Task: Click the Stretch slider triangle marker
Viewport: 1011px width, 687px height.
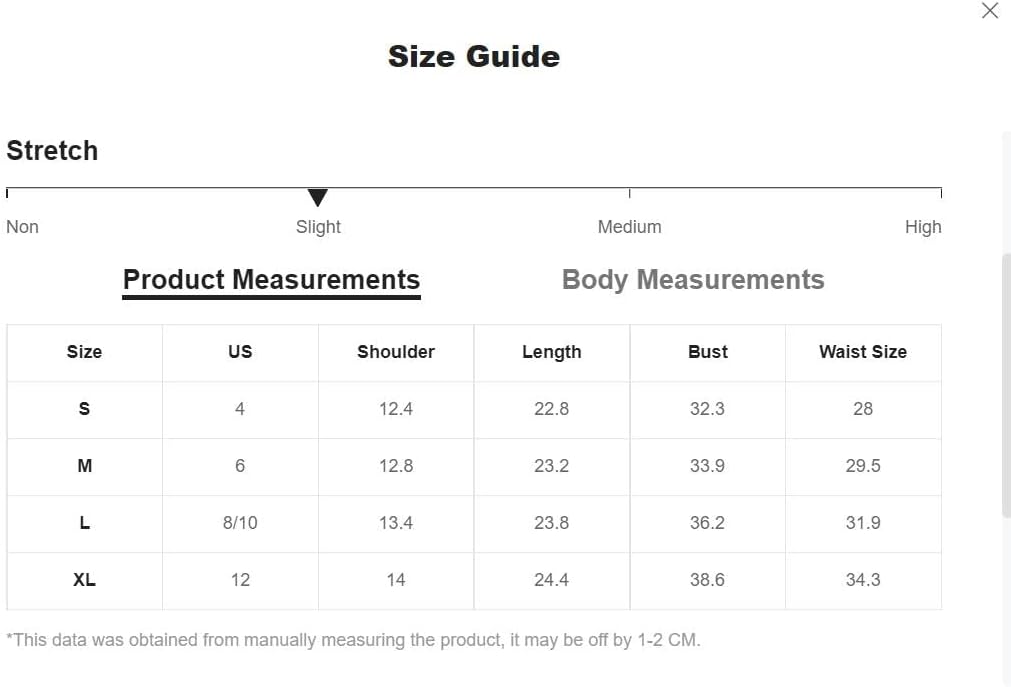Action: coord(318,198)
